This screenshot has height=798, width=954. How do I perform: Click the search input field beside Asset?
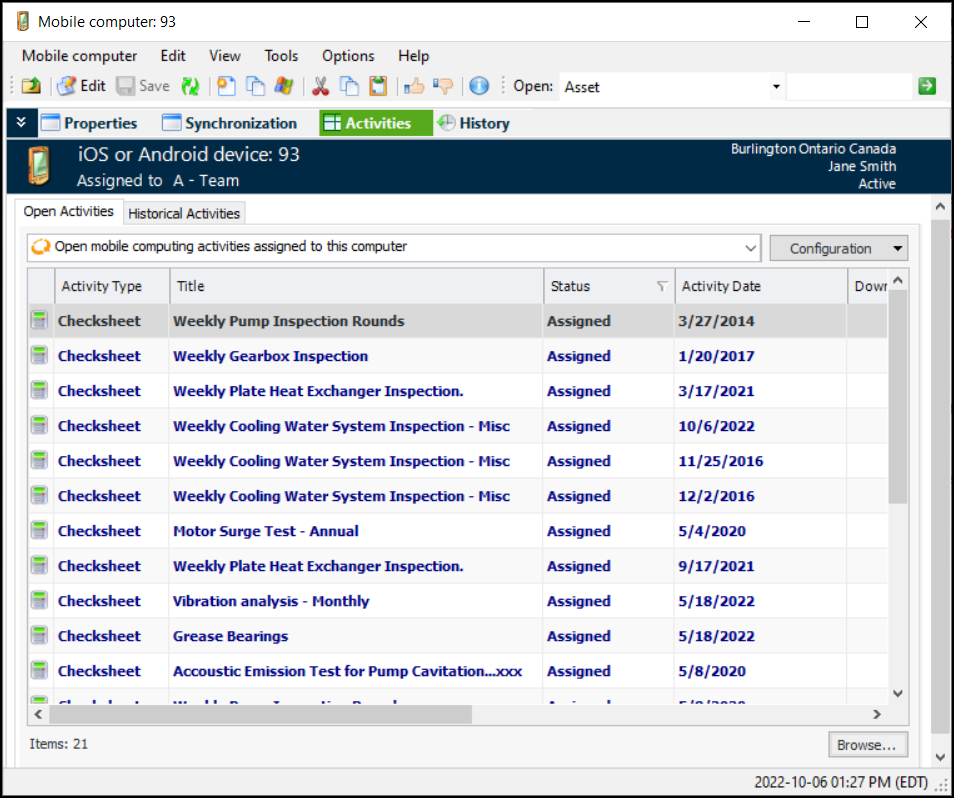pos(848,87)
